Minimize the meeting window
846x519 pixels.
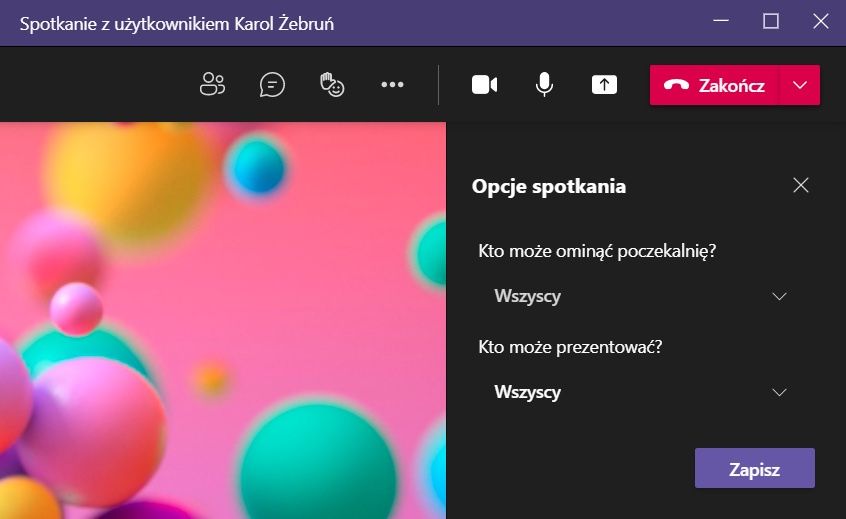pyautogui.click(x=721, y=22)
